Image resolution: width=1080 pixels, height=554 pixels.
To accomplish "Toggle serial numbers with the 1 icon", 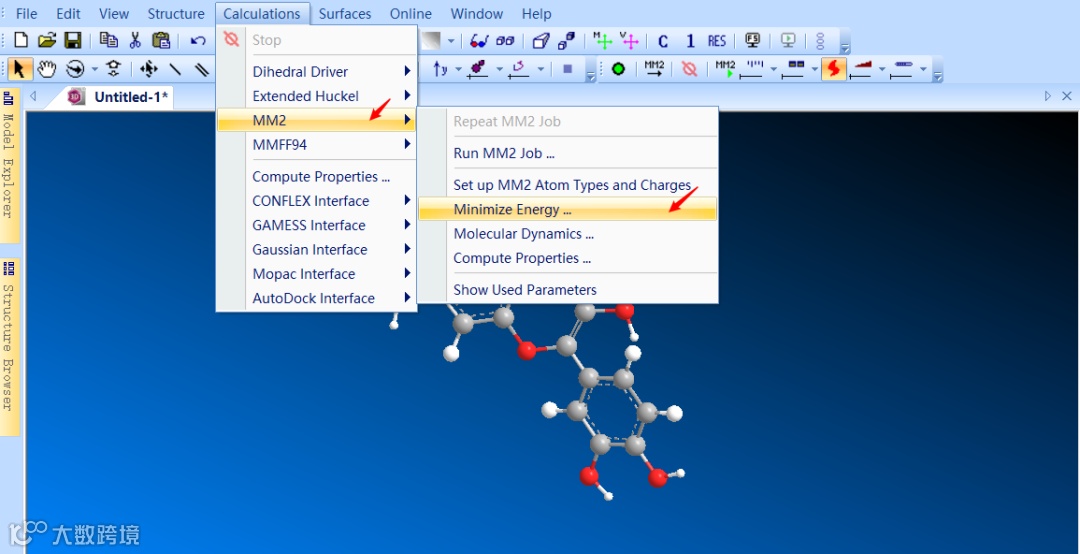I will [x=690, y=41].
